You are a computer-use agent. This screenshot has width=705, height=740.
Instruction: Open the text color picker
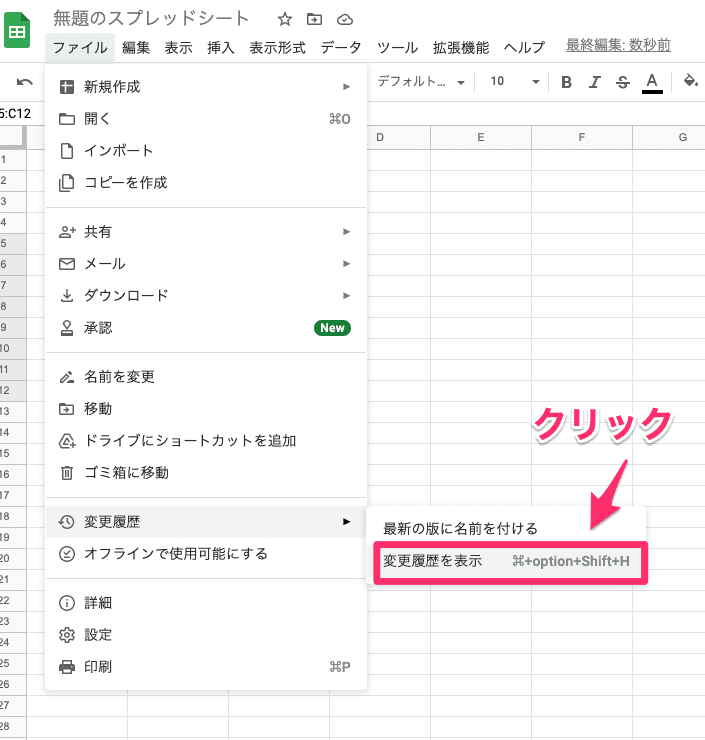point(652,82)
